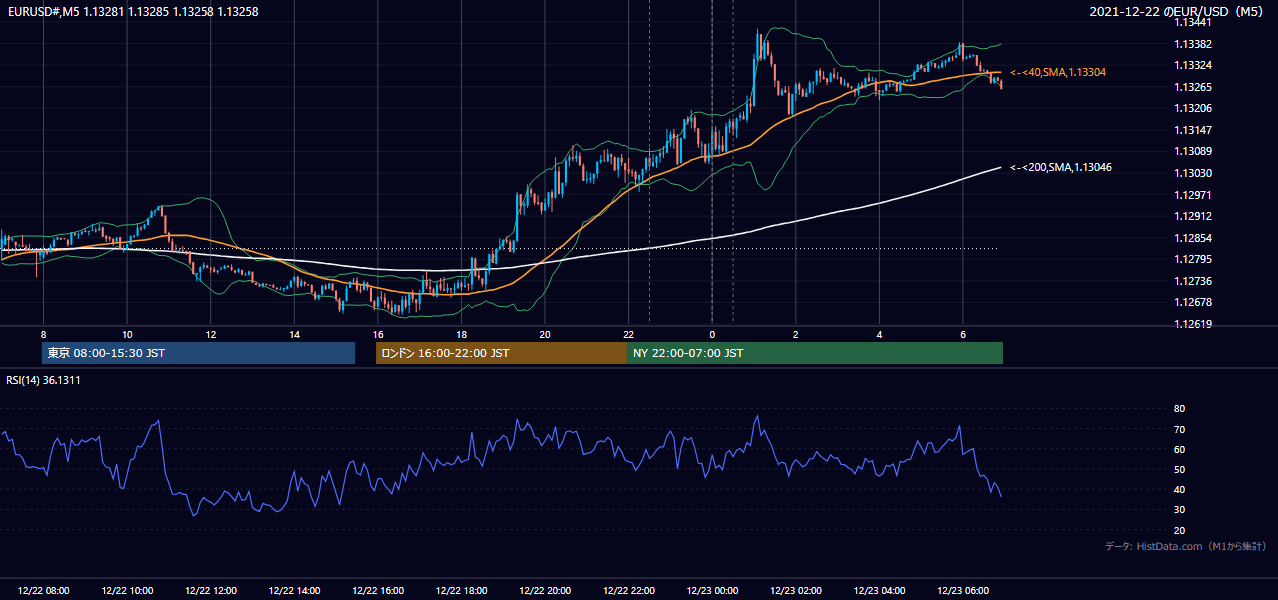This screenshot has width=1278, height=600.
Task: Click price axis value 1.12795
Action: pos(1193,259)
